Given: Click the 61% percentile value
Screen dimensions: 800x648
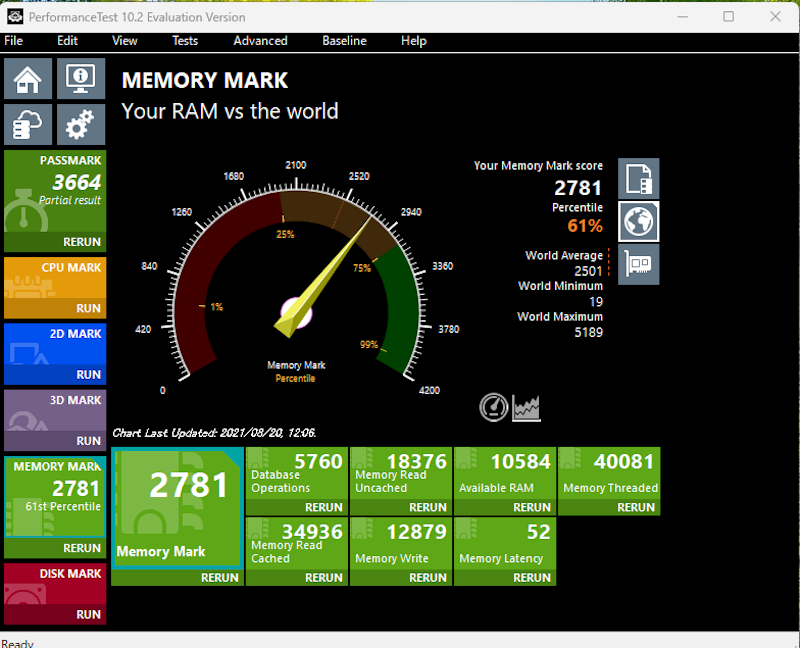Looking at the screenshot, I should point(585,226).
